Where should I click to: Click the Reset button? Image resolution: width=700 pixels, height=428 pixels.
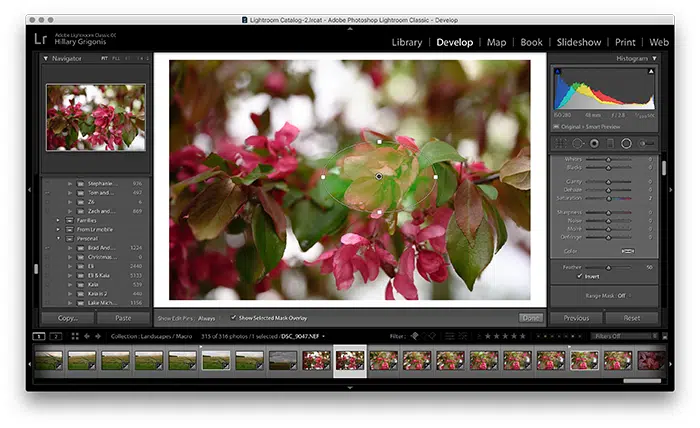pos(632,318)
